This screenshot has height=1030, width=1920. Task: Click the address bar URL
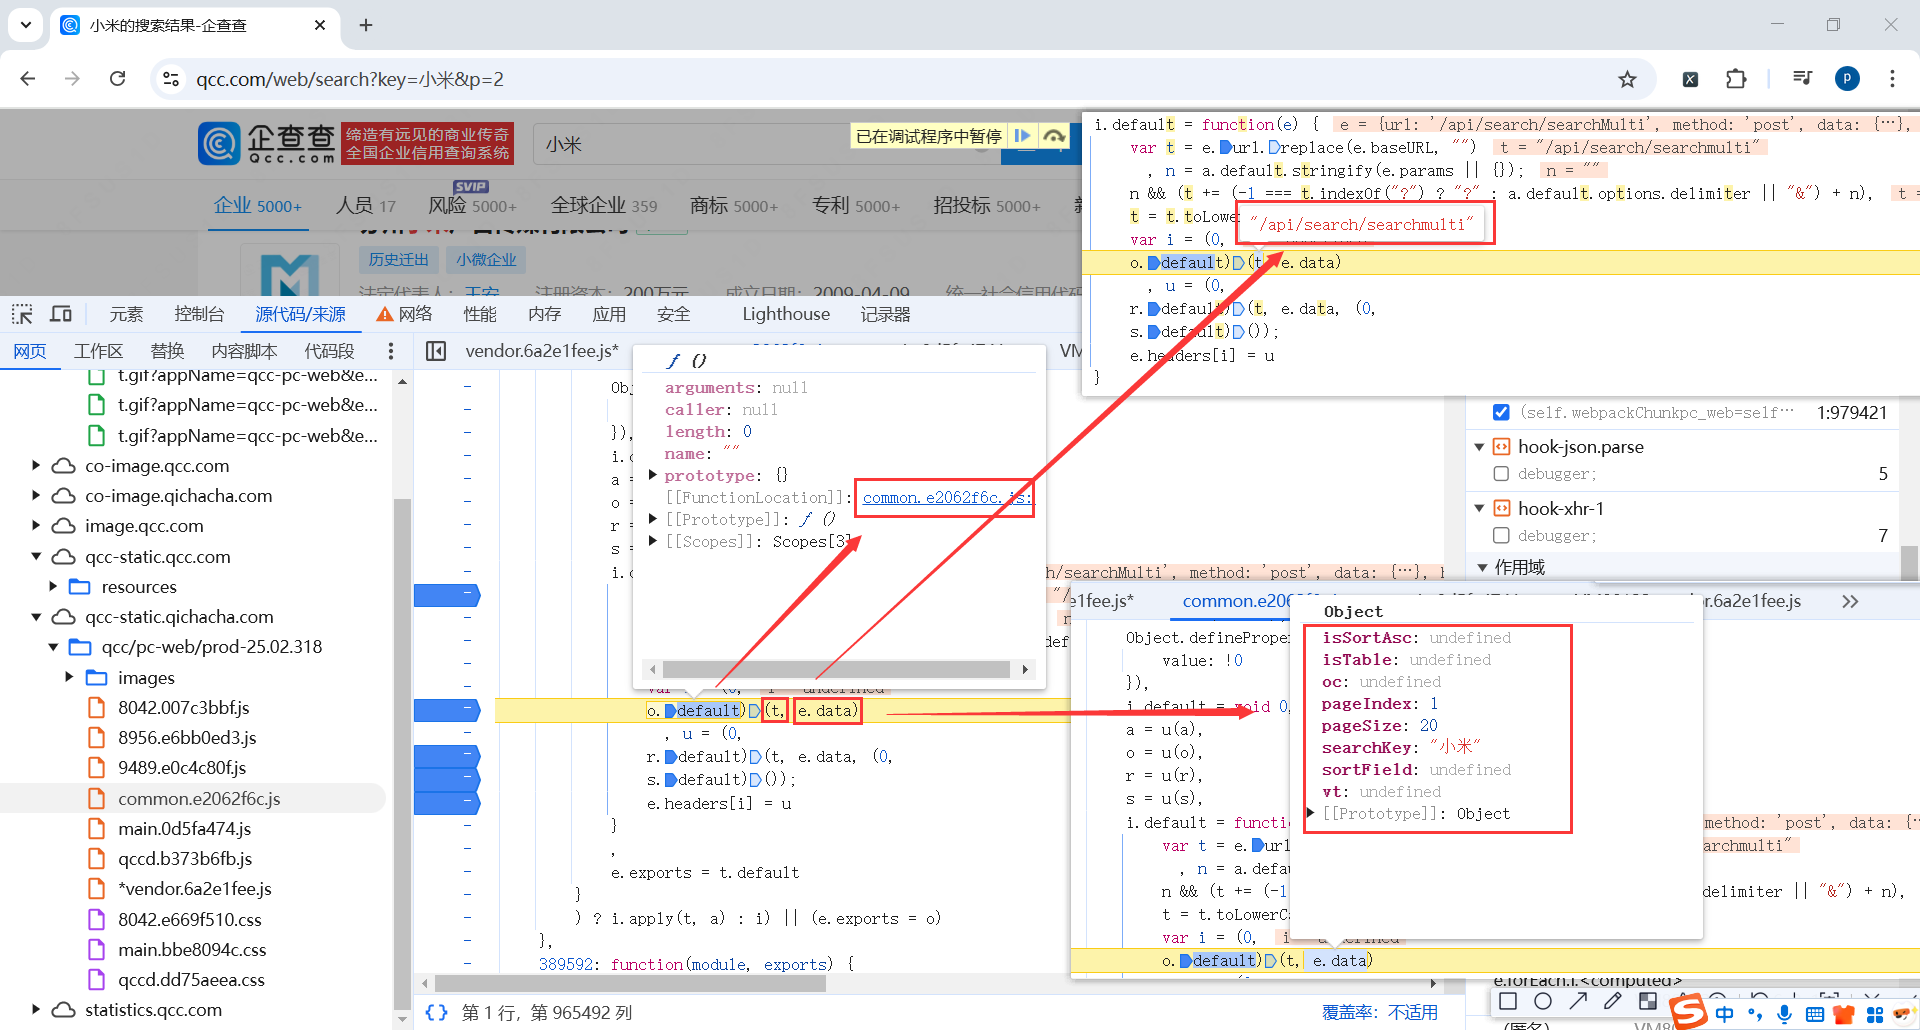point(350,79)
